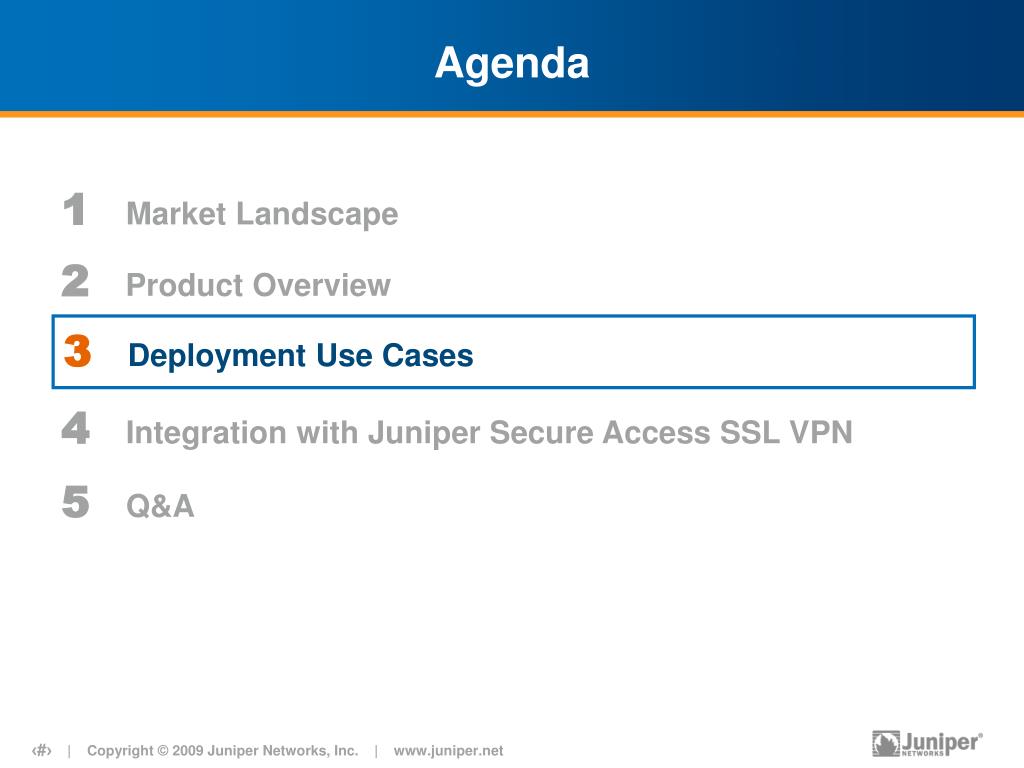Open the www.juniper.net footer link

coord(448,751)
